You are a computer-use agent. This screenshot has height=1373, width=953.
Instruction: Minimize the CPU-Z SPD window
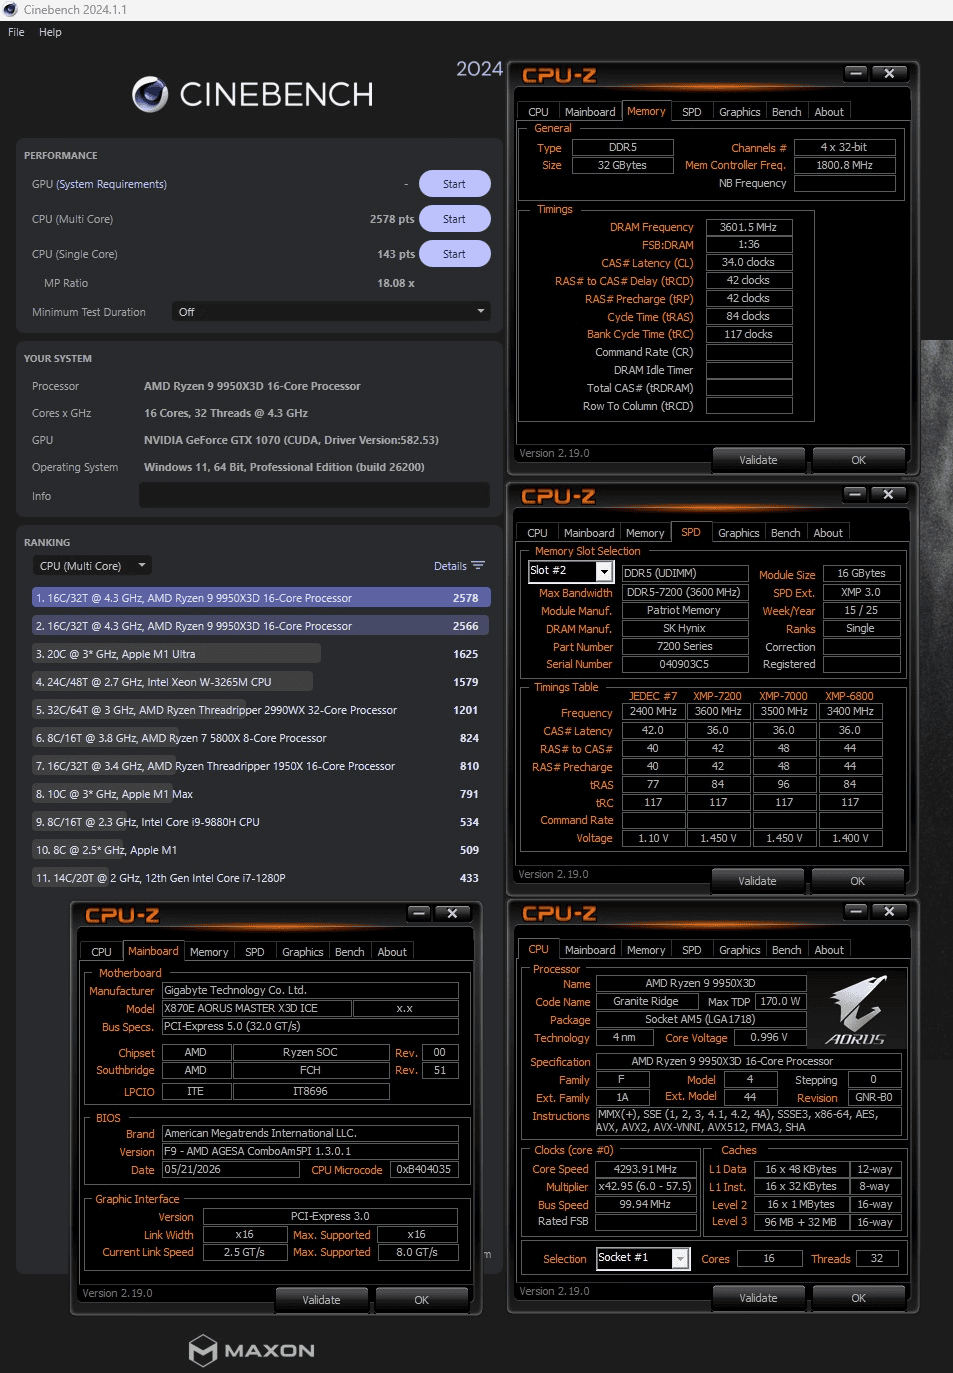click(855, 494)
